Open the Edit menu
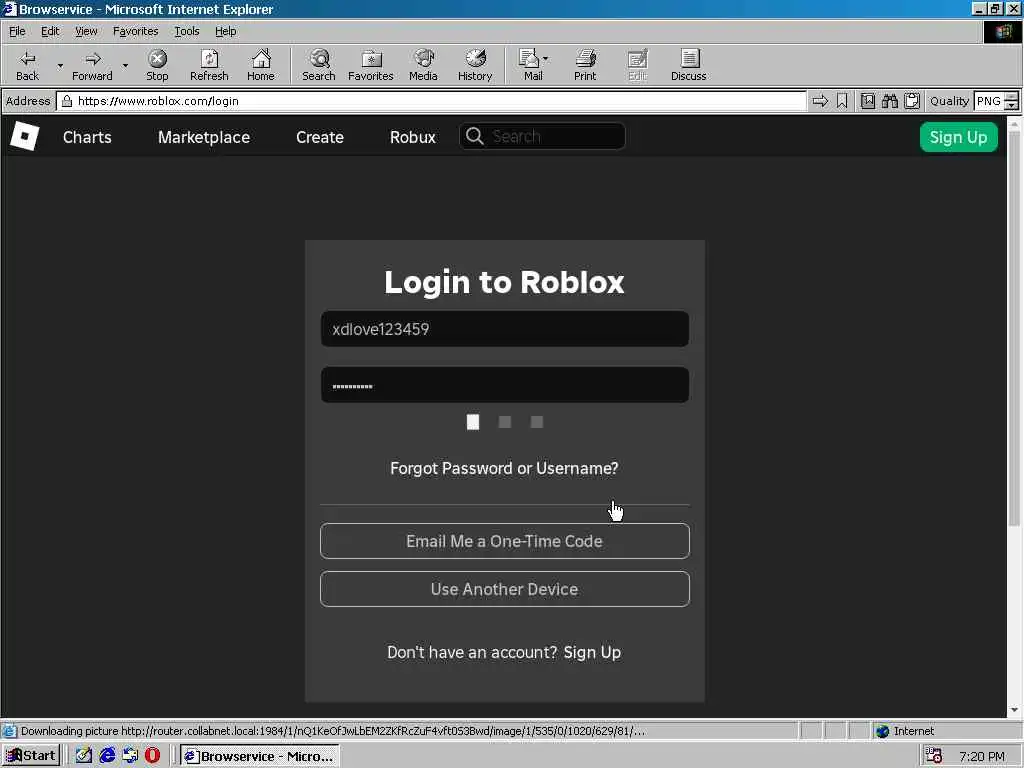 50,31
